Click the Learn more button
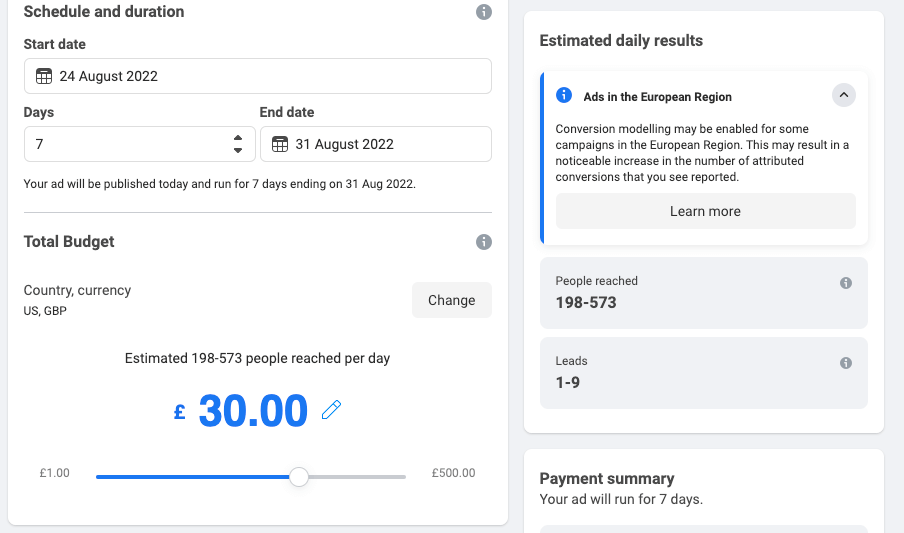Screen dimensions: 904x533 click(x=705, y=211)
